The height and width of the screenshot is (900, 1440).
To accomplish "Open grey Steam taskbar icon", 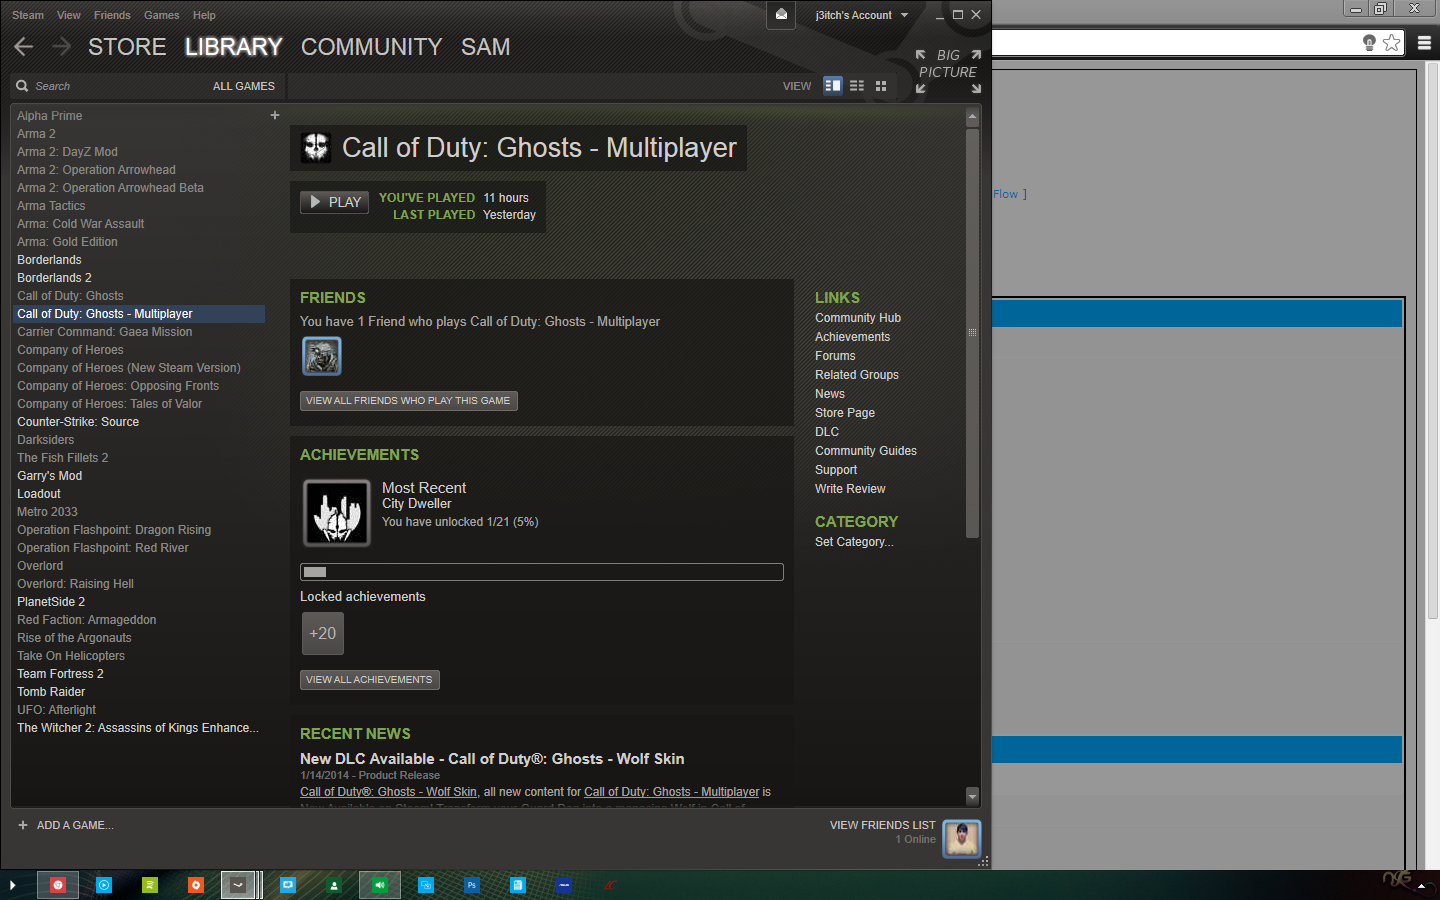I will click(238, 885).
